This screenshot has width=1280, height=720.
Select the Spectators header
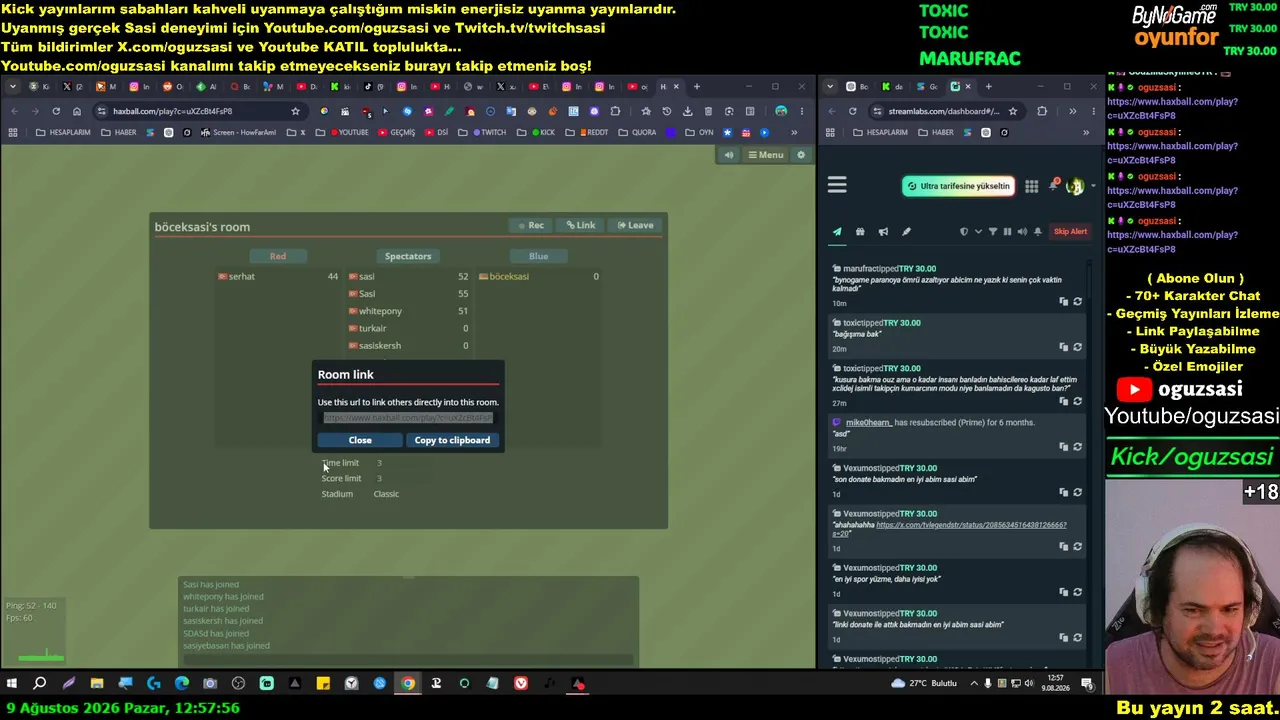pyautogui.click(x=408, y=256)
